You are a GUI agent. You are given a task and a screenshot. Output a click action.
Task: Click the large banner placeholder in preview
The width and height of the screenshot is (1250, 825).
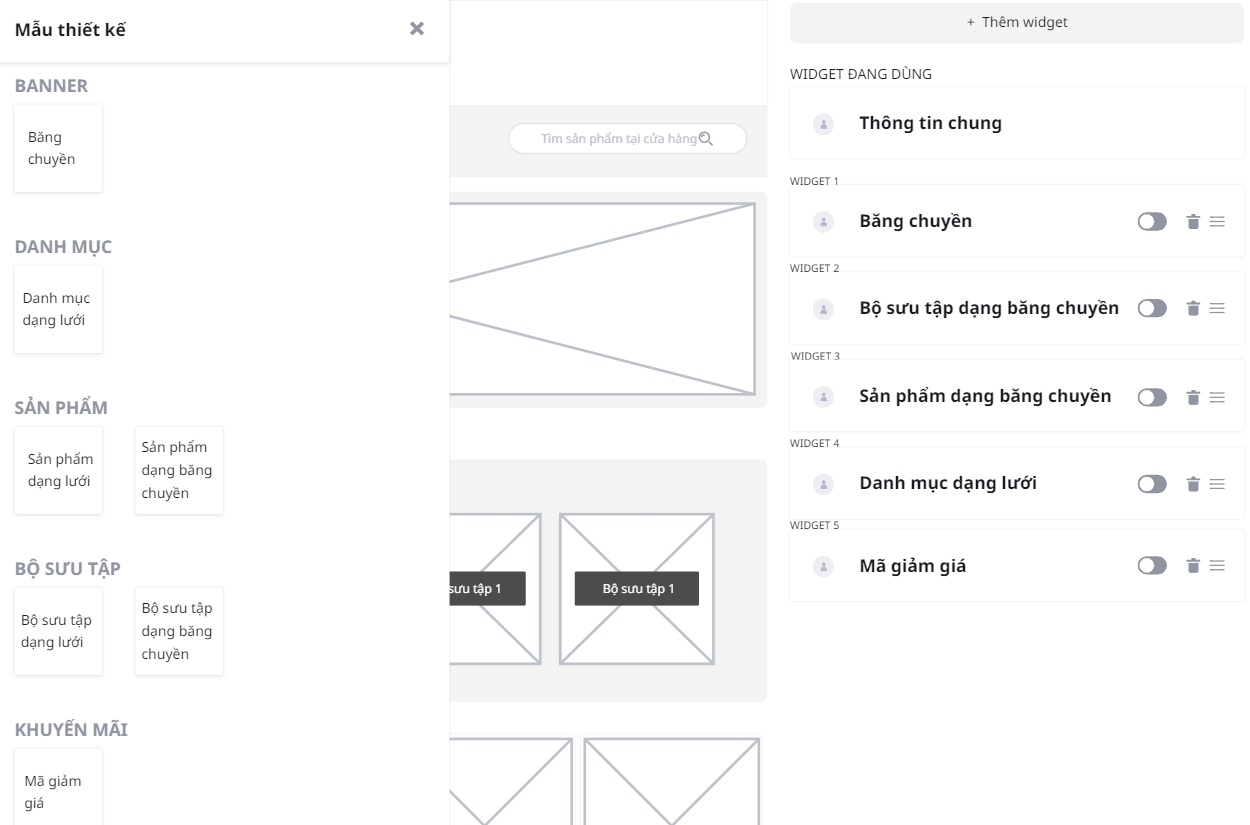point(602,299)
